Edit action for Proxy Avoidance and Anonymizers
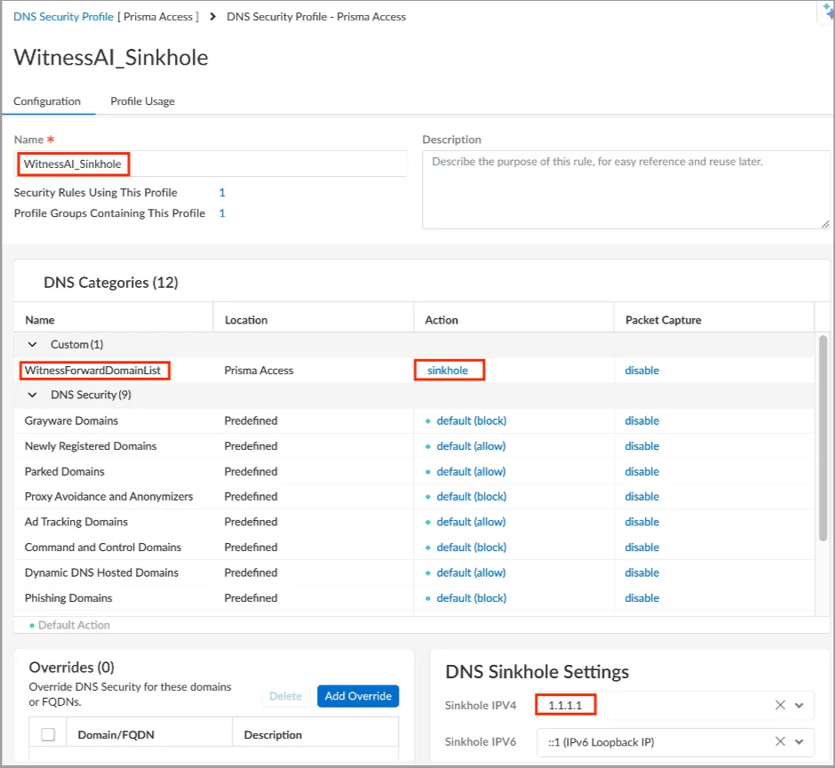Image resolution: width=835 pixels, height=768 pixels. (471, 496)
